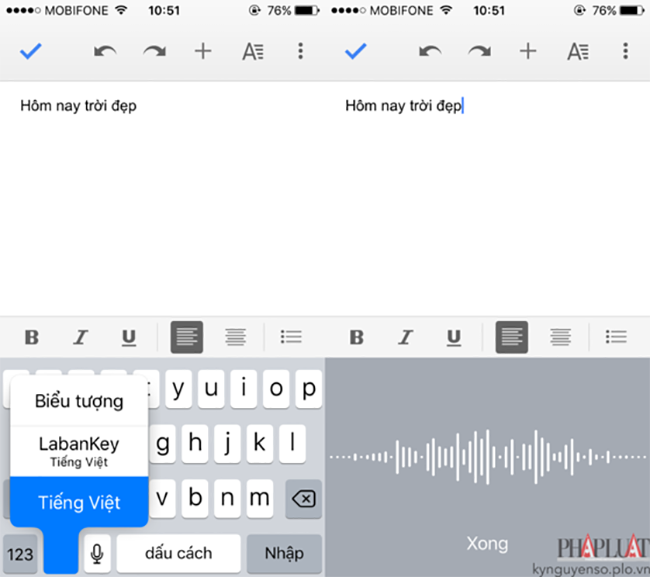The width and height of the screenshot is (650, 577).
Task: Open the three-dot overflow menu in the right screen
Action: click(x=625, y=51)
